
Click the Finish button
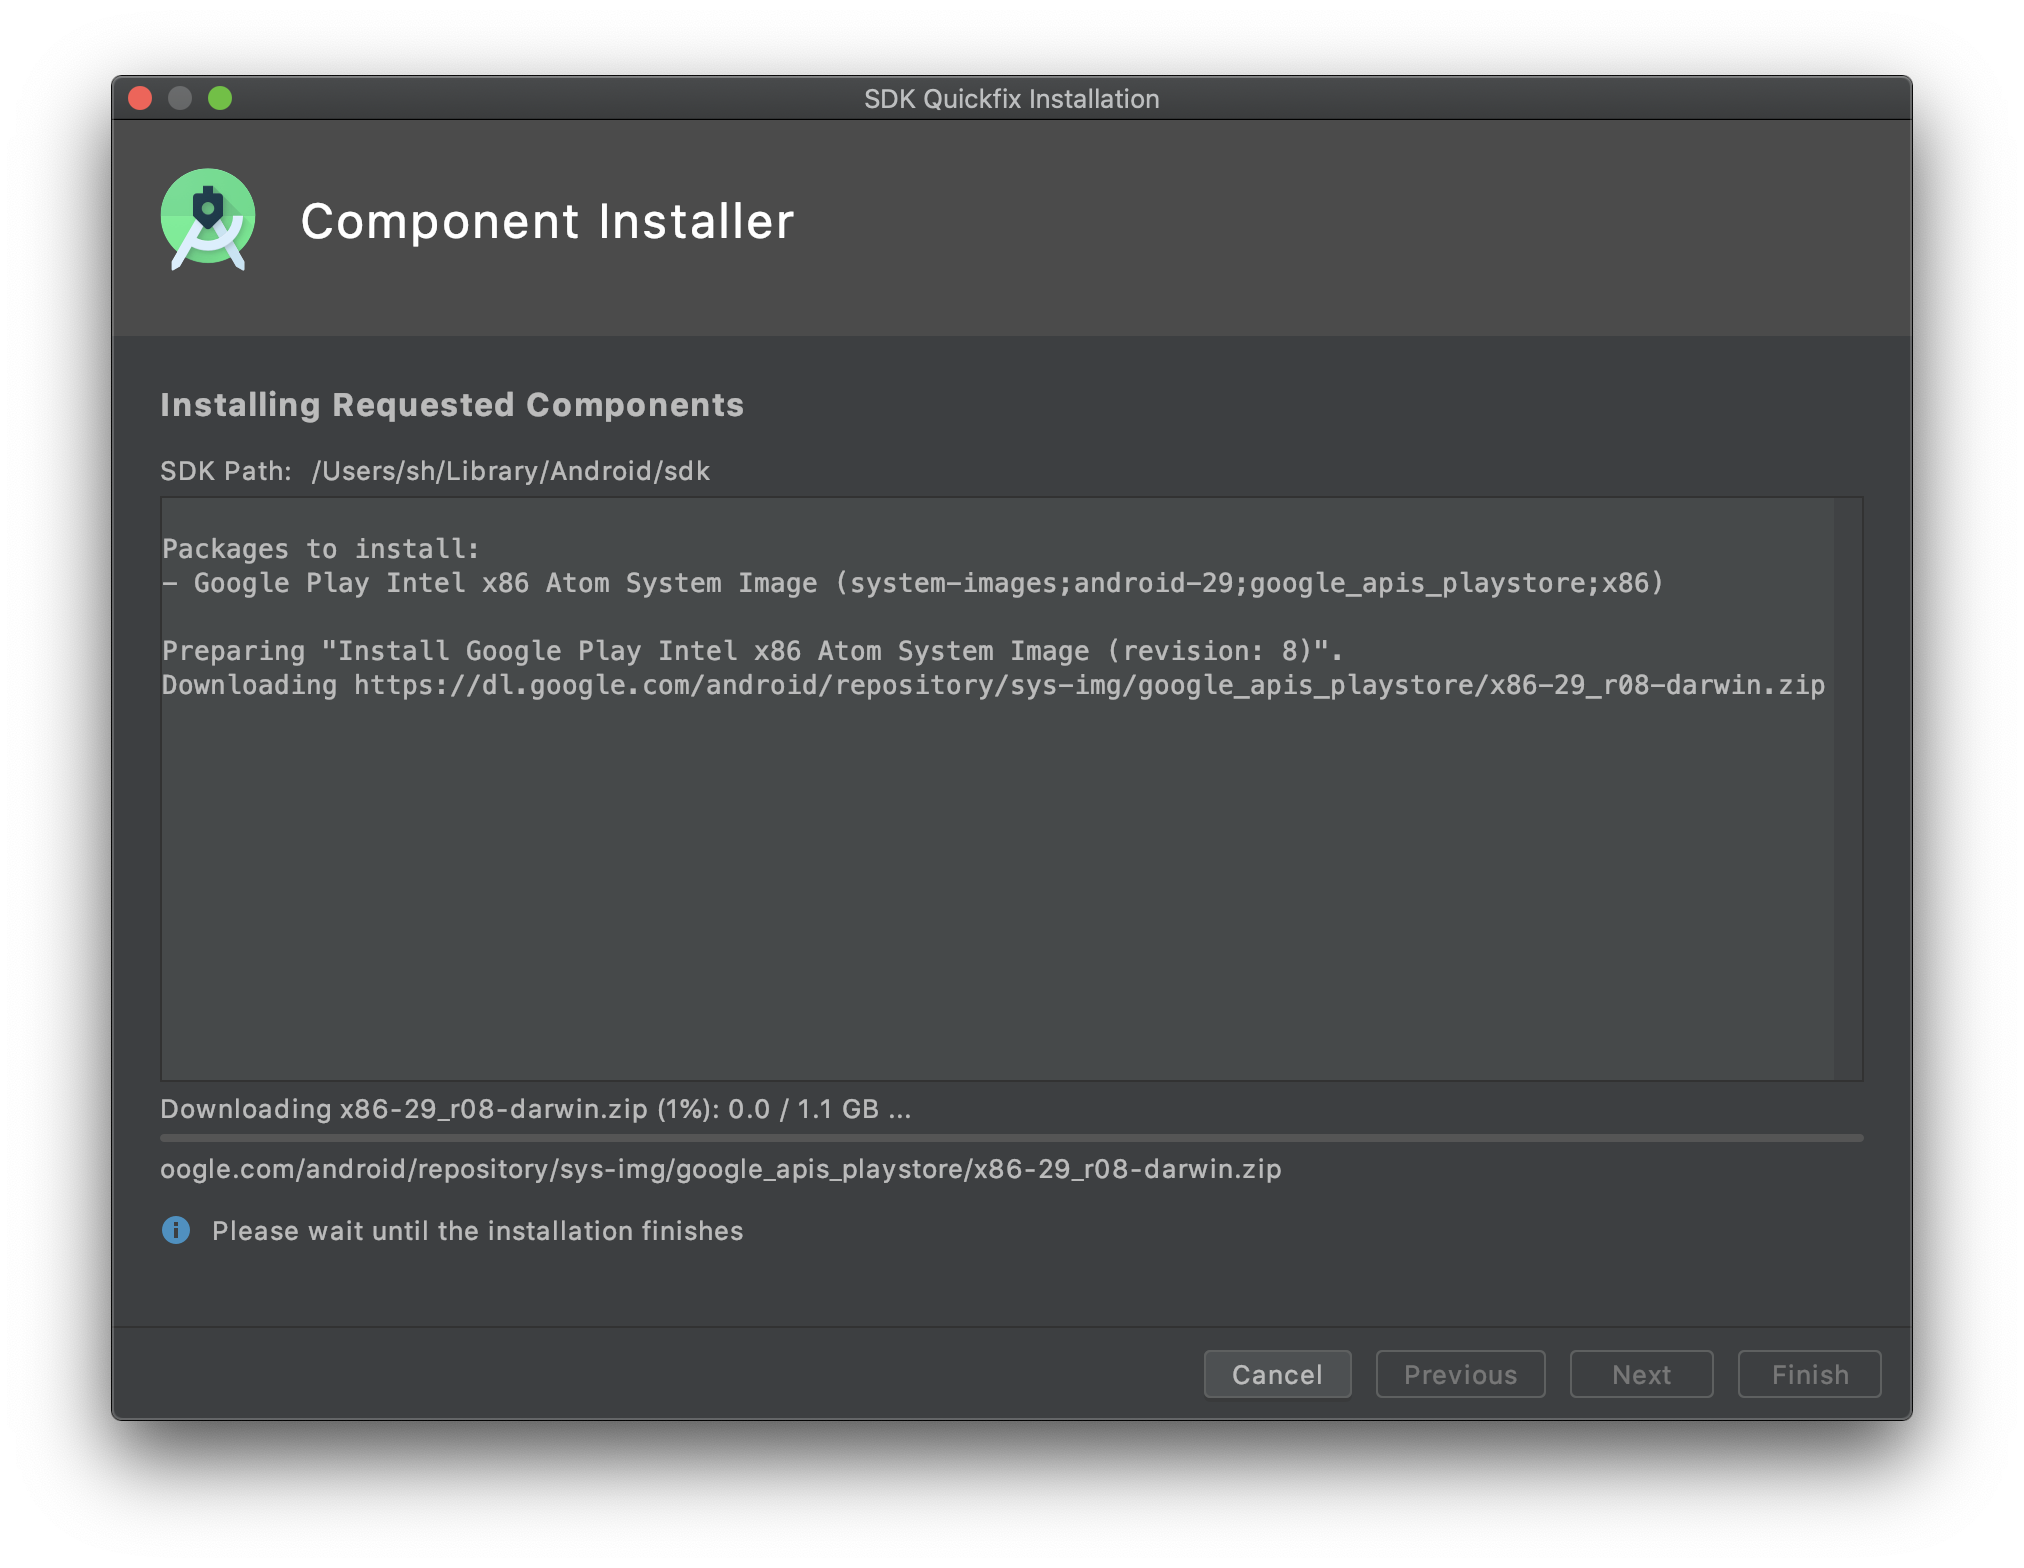tap(1809, 1374)
